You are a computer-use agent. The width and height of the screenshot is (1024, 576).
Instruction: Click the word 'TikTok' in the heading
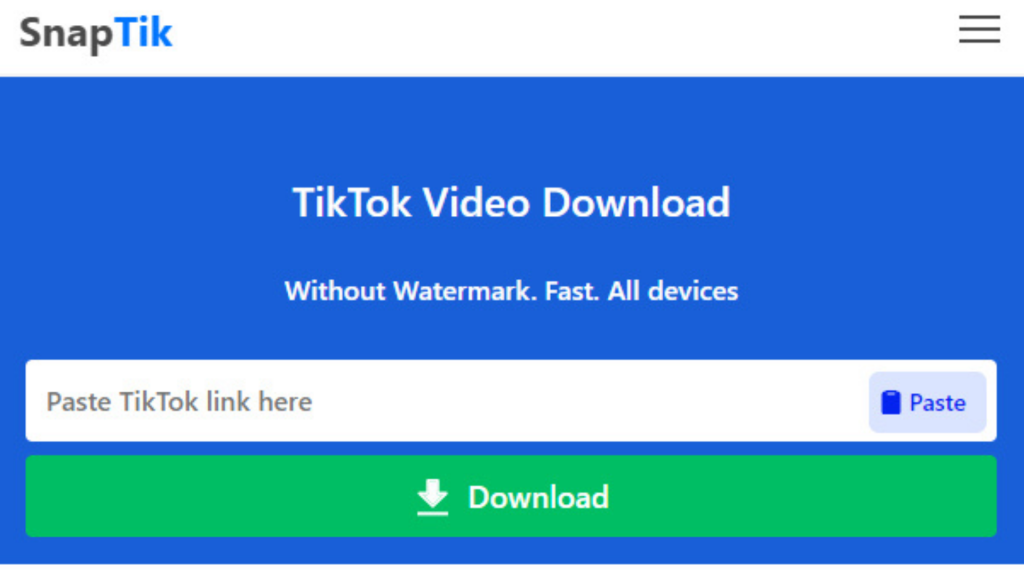tap(352, 202)
